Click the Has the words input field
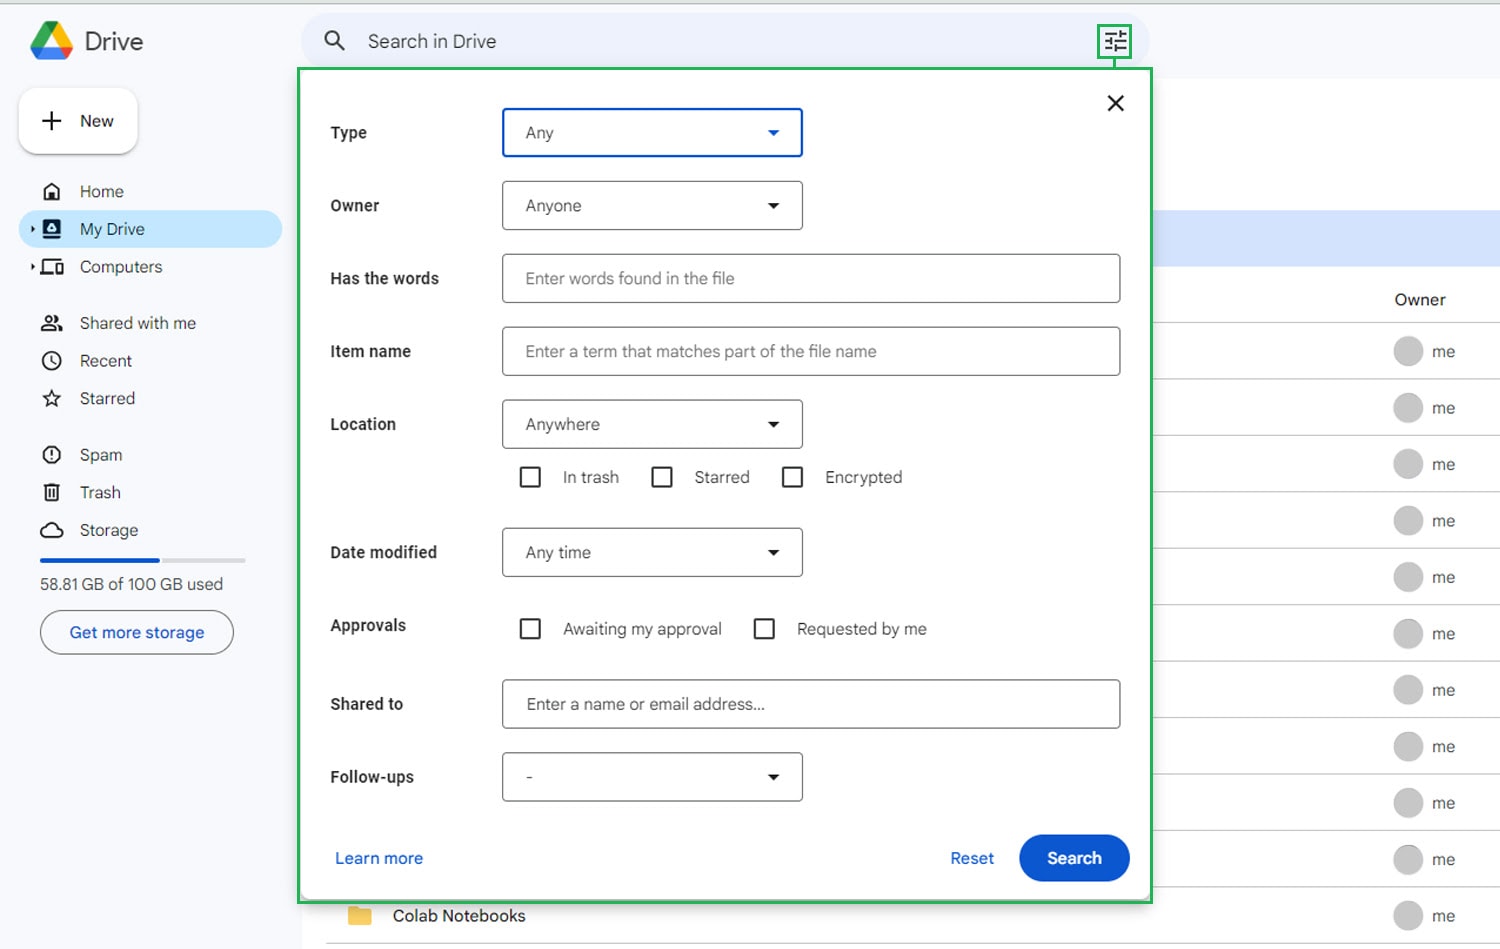 [810, 279]
